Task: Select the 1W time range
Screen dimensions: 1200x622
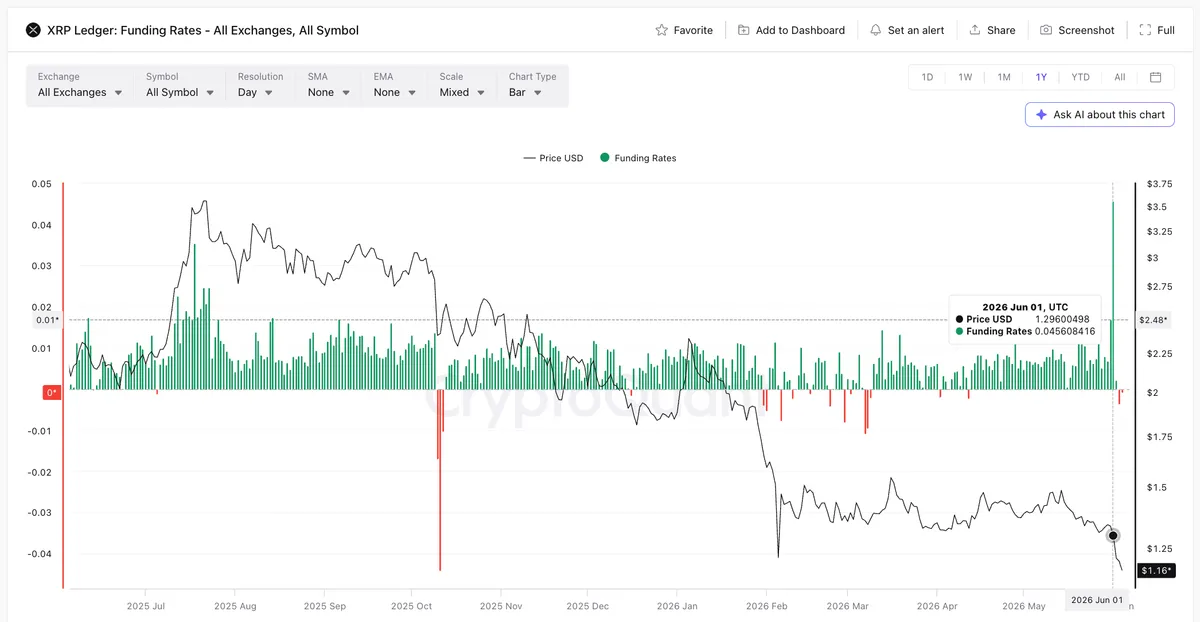Action: tap(965, 77)
